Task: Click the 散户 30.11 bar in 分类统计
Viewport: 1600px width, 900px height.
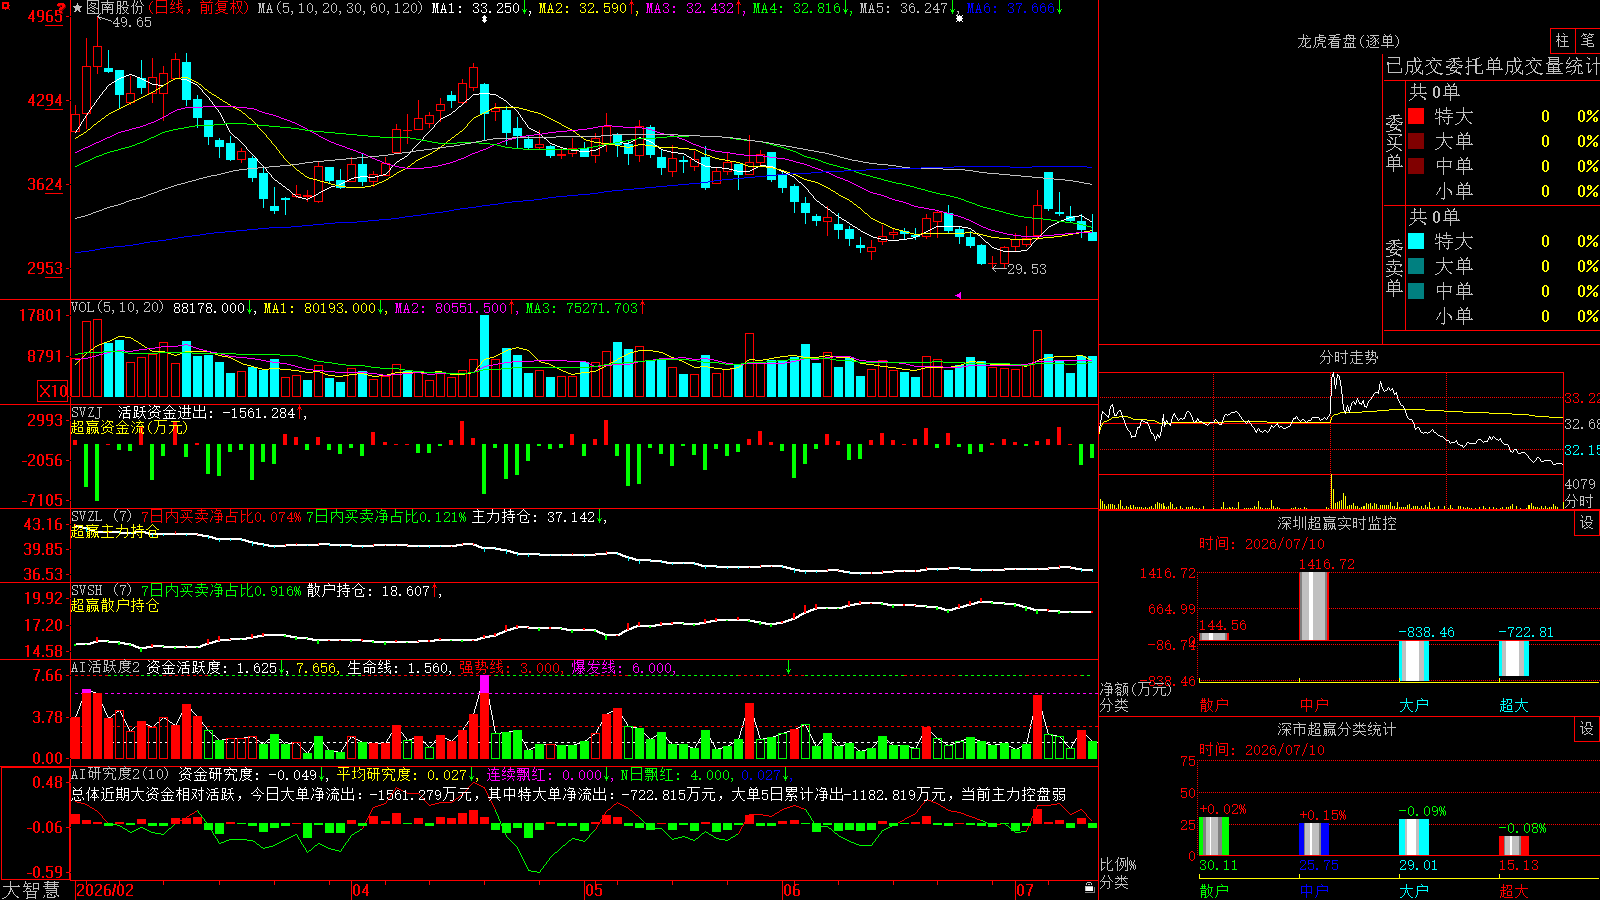Action: coord(1214,836)
